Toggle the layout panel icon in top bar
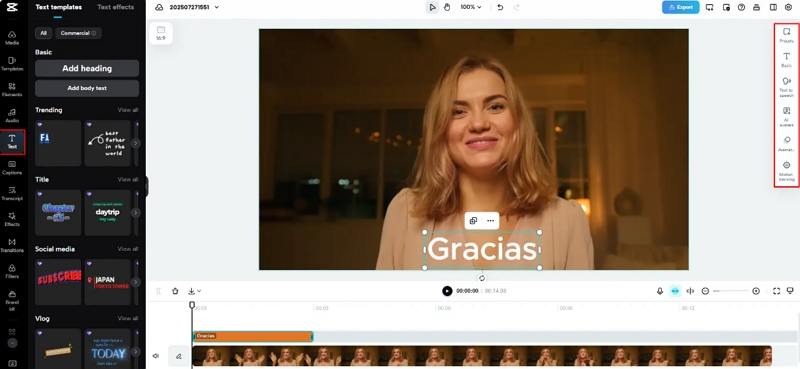The height and width of the screenshot is (369, 800). tap(773, 7)
